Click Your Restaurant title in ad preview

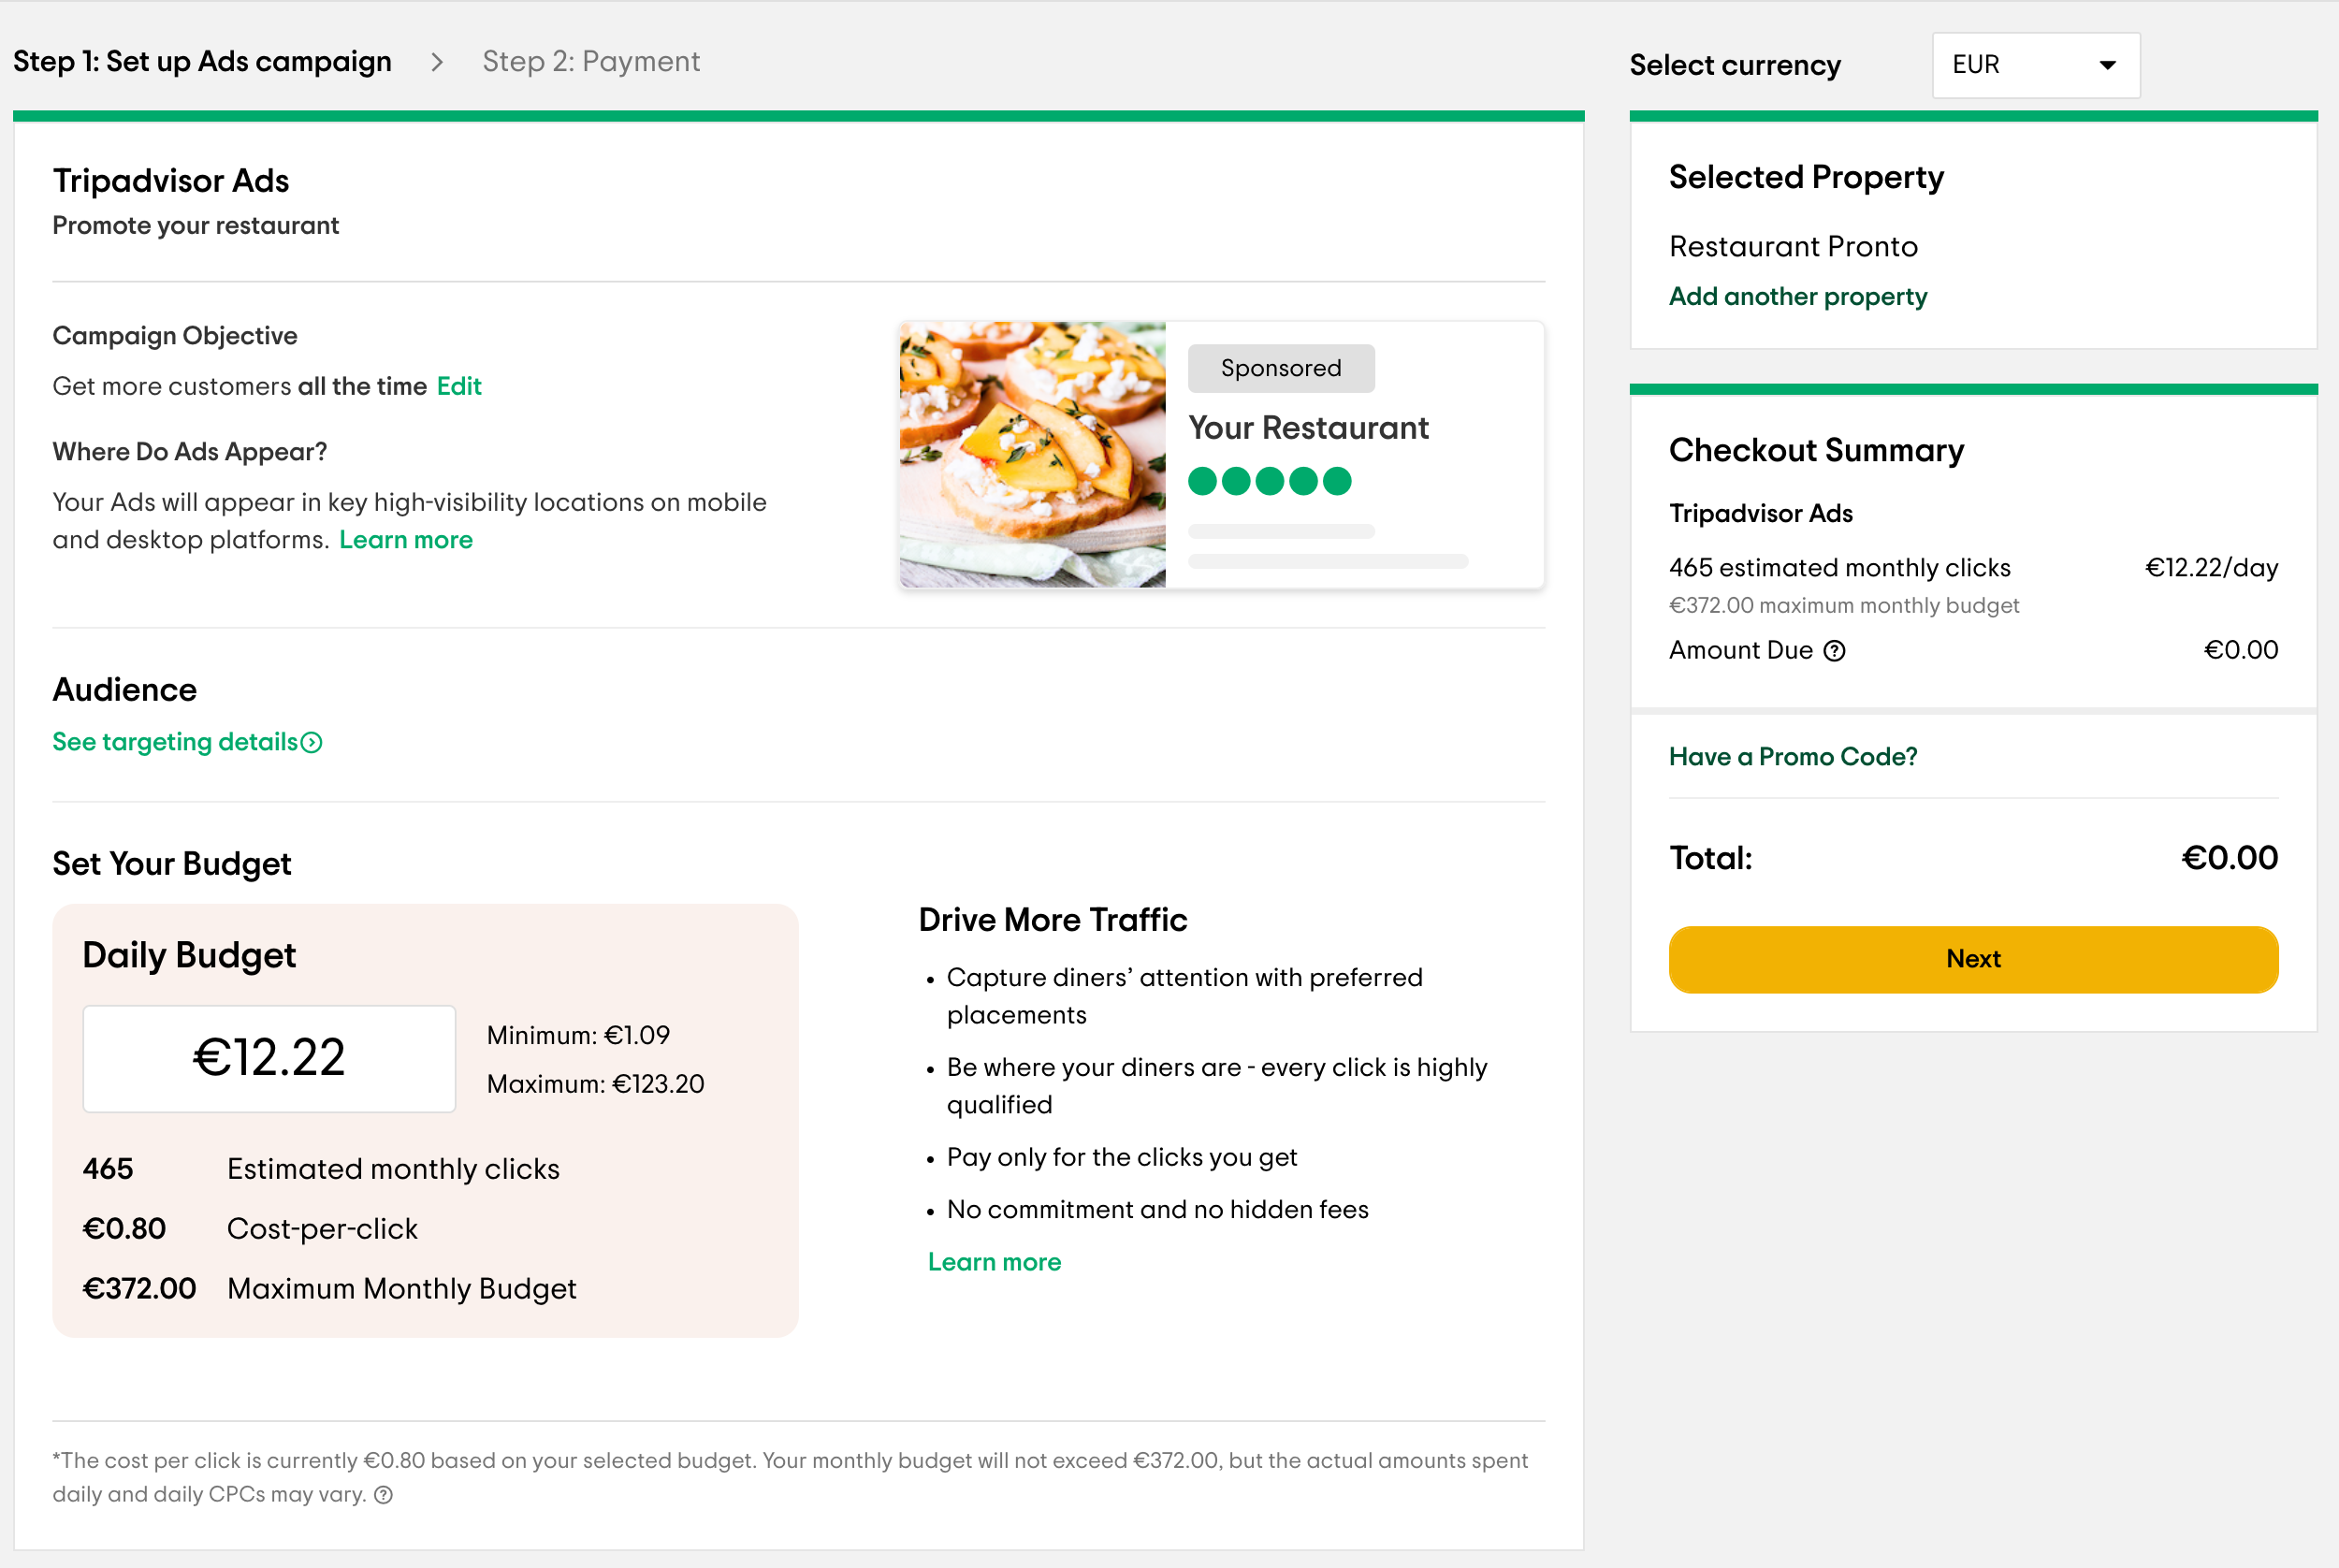click(x=1308, y=428)
